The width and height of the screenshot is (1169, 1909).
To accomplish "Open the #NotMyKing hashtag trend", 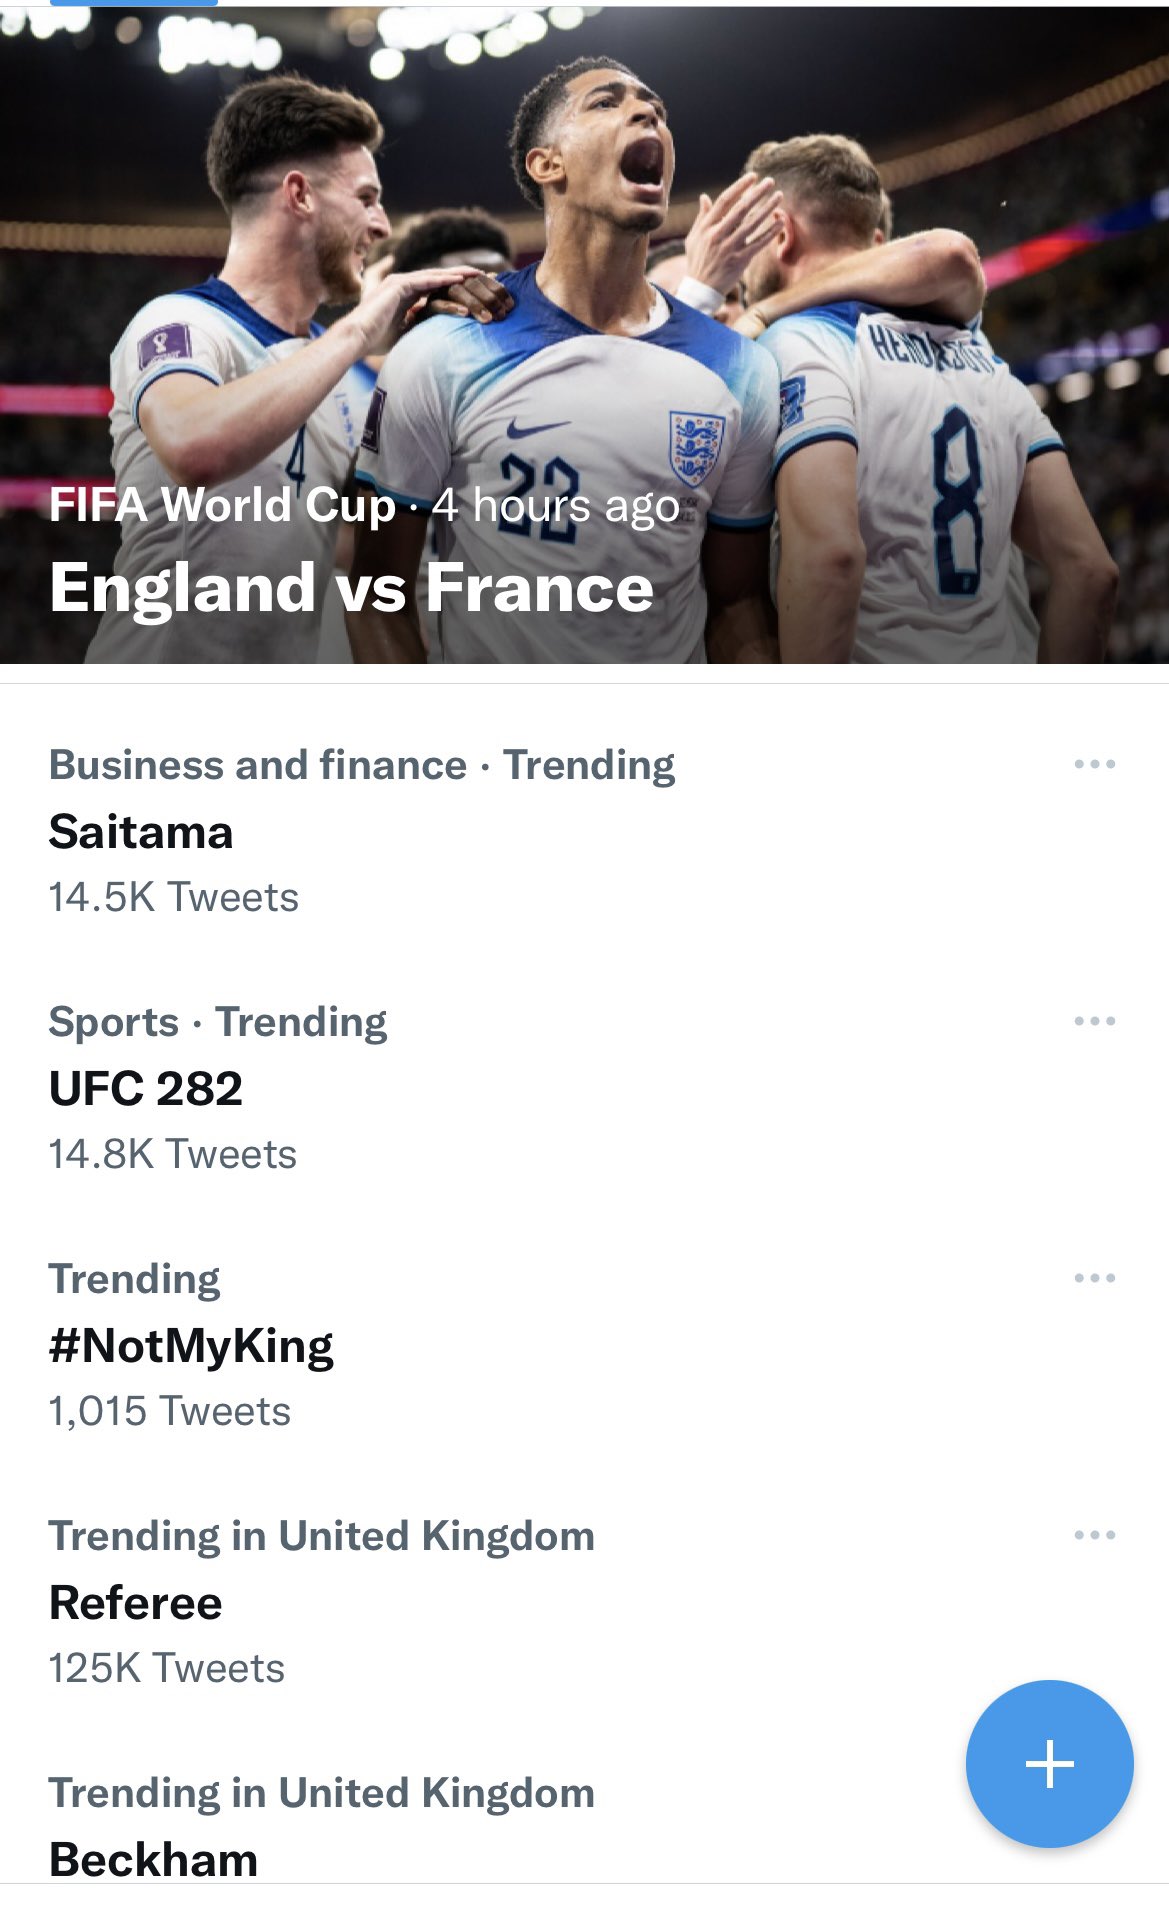I will (191, 1346).
